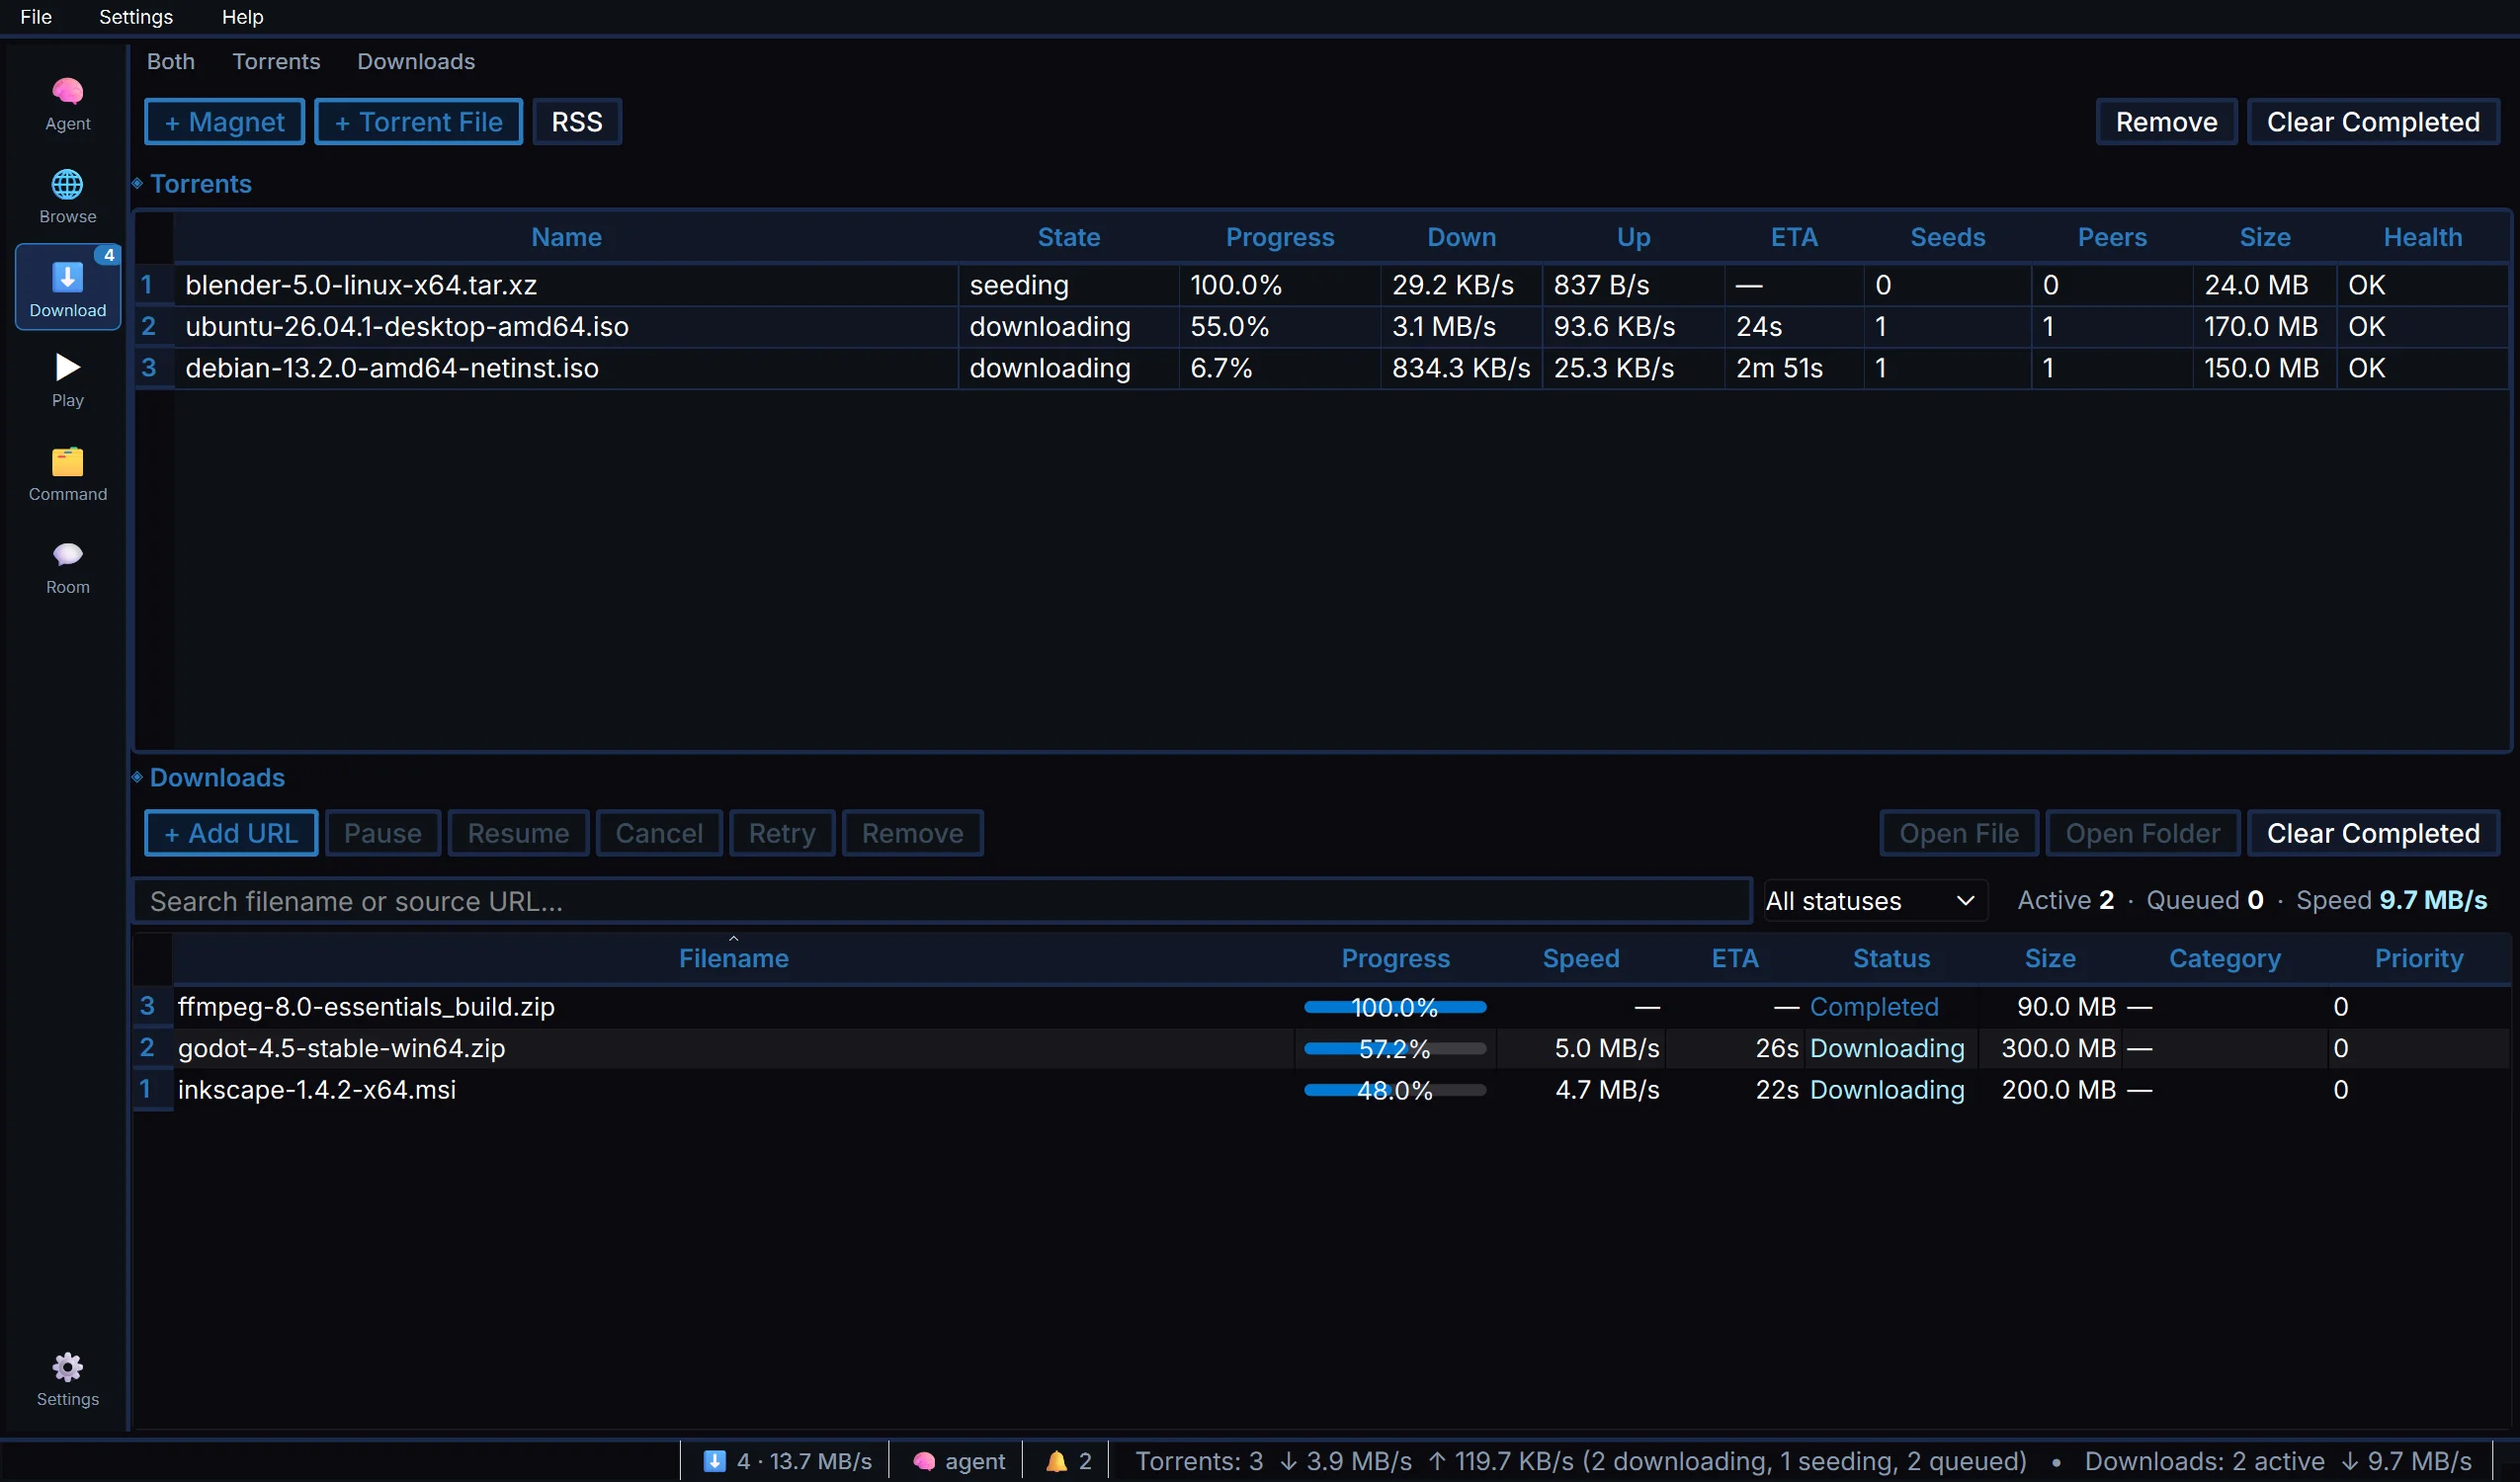The width and height of the screenshot is (2520, 1482).
Task: Select the blender-5.0-linux-x64.tar.xz torrent row
Action: (1322, 285)
